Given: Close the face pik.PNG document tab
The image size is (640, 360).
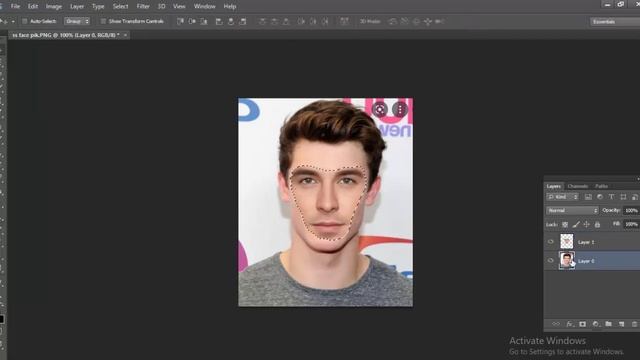Looking at the screenshot, I should pos(125,35).
